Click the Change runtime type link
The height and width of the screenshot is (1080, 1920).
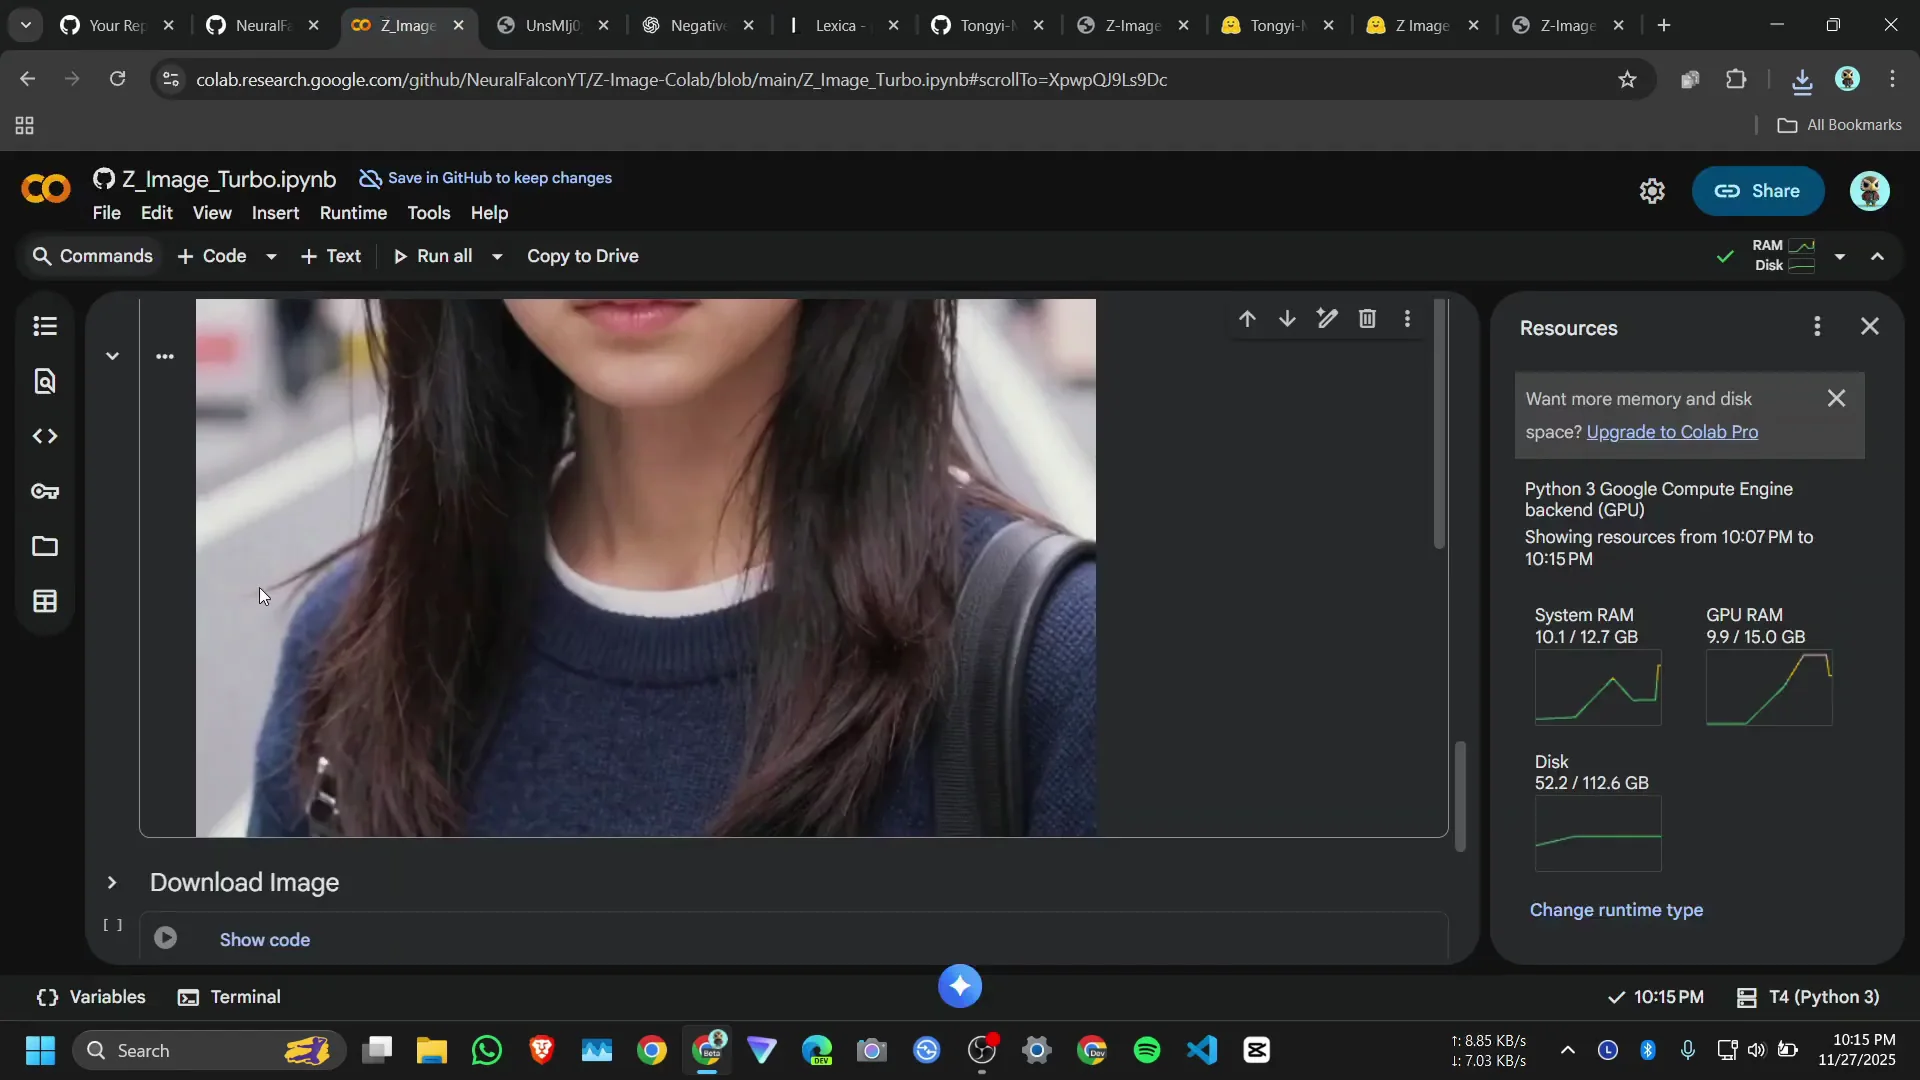pos(1616,910)
